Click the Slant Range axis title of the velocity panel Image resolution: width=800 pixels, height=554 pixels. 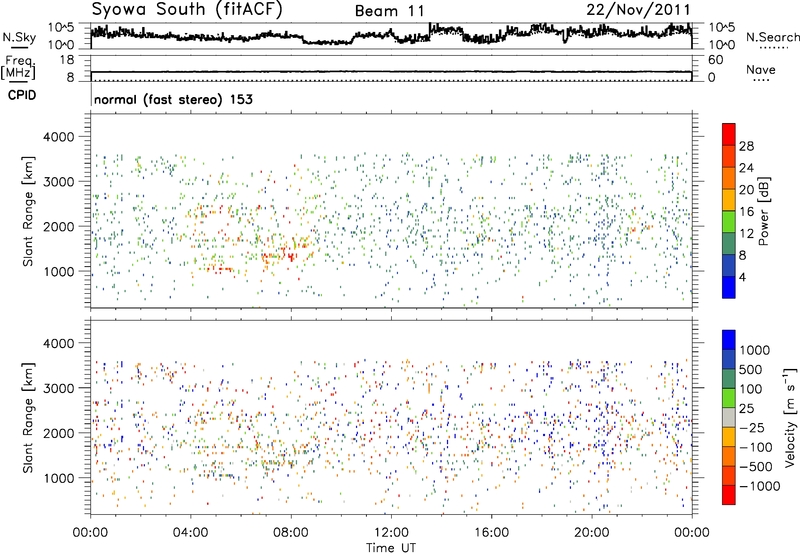[x=28, y=418]
